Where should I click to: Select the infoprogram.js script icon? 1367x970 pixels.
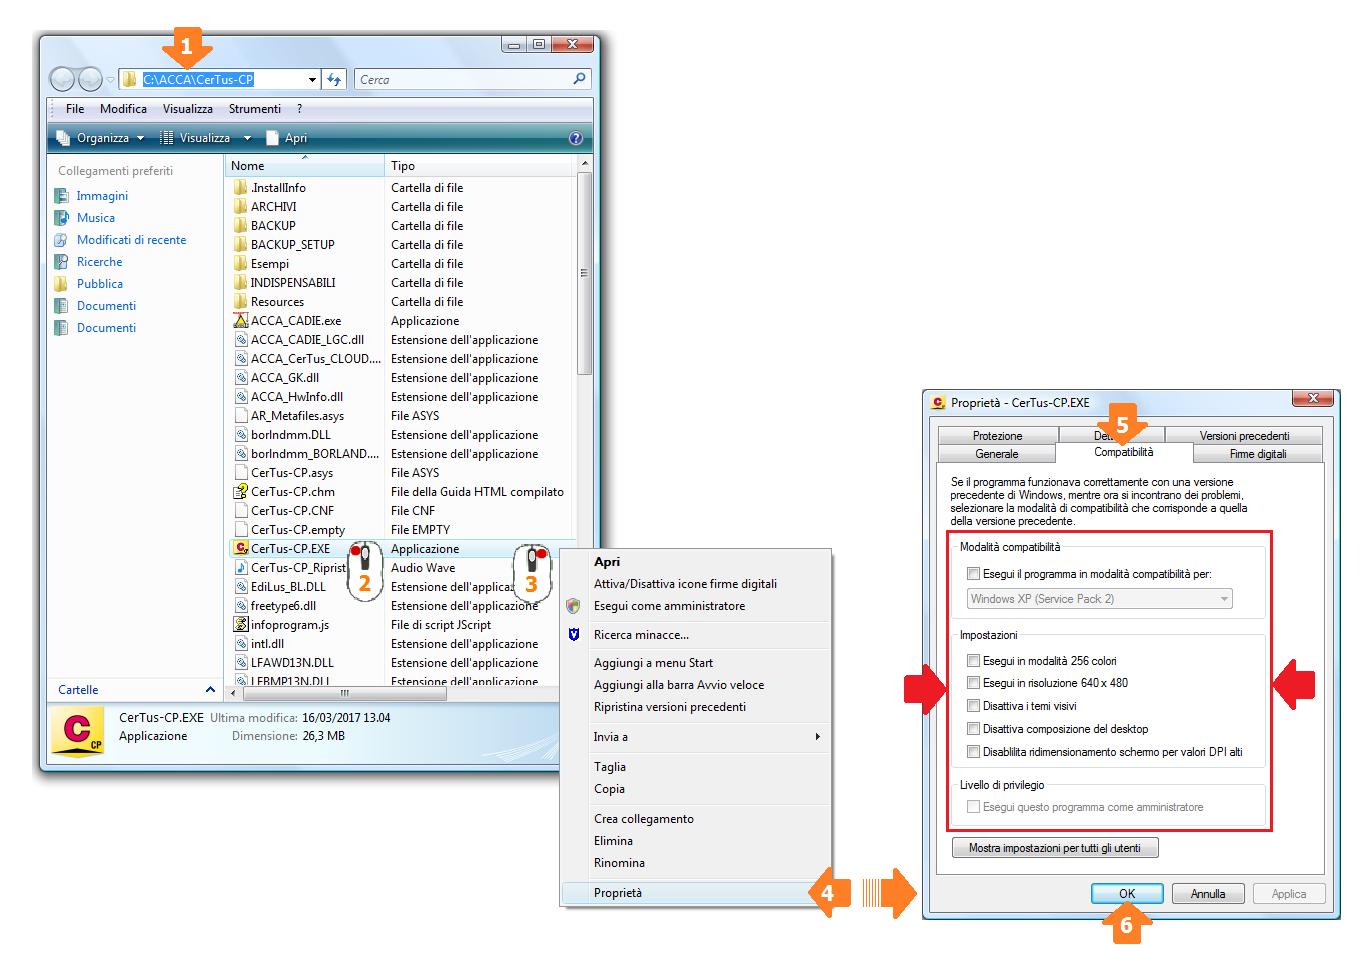240,624
